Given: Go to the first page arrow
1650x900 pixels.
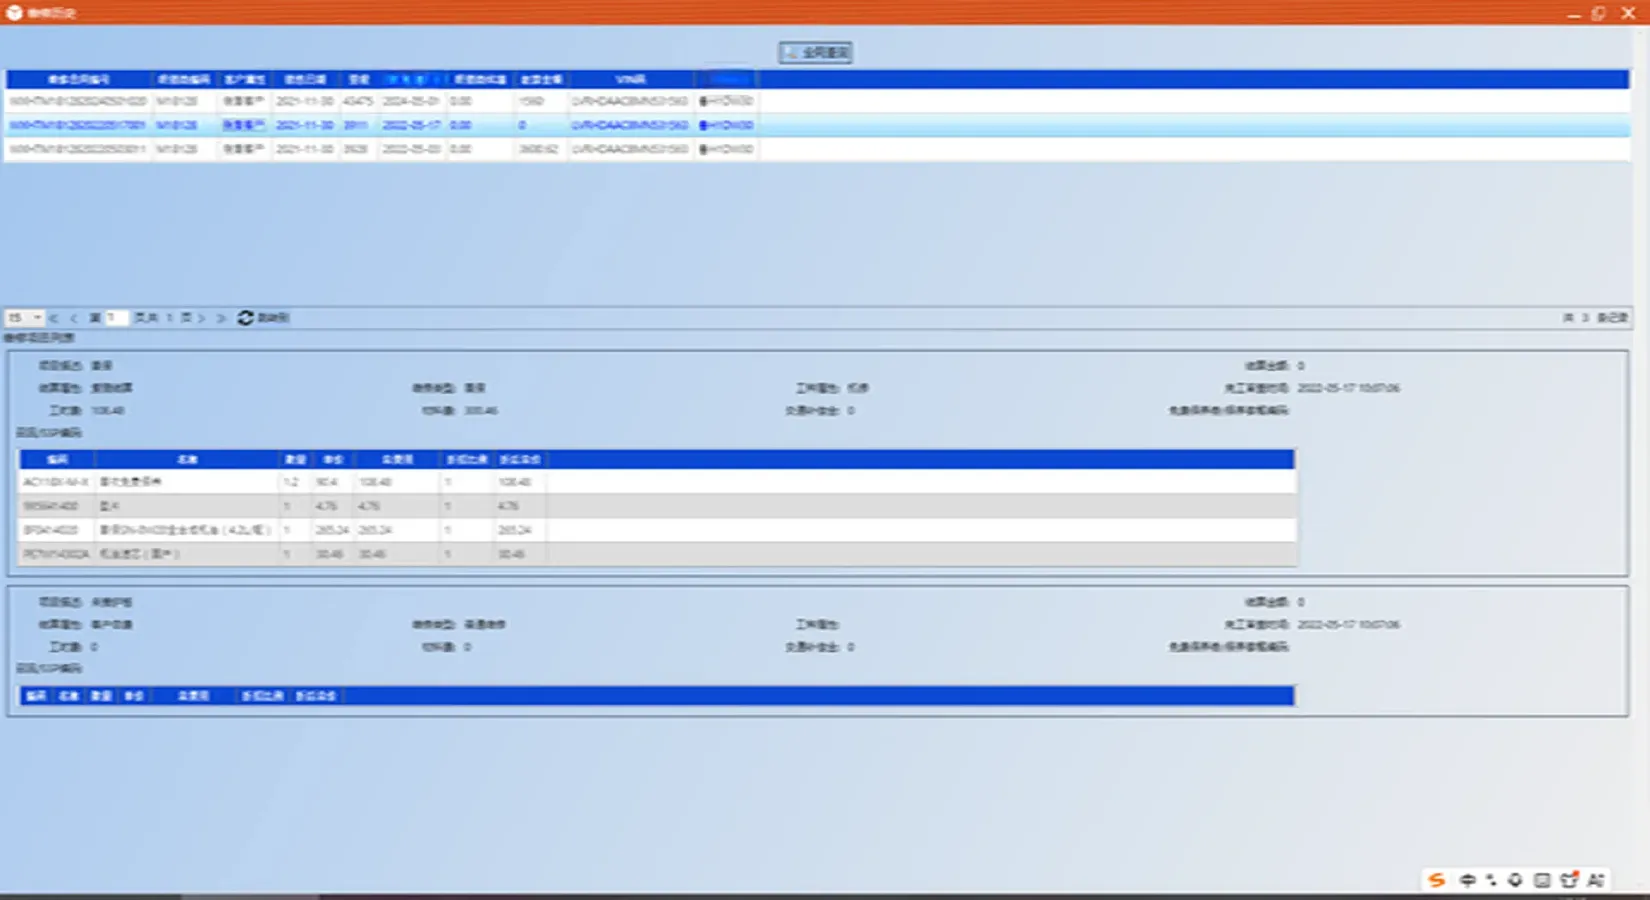Looking at the screenshot, I should click(x=54, y=318).
